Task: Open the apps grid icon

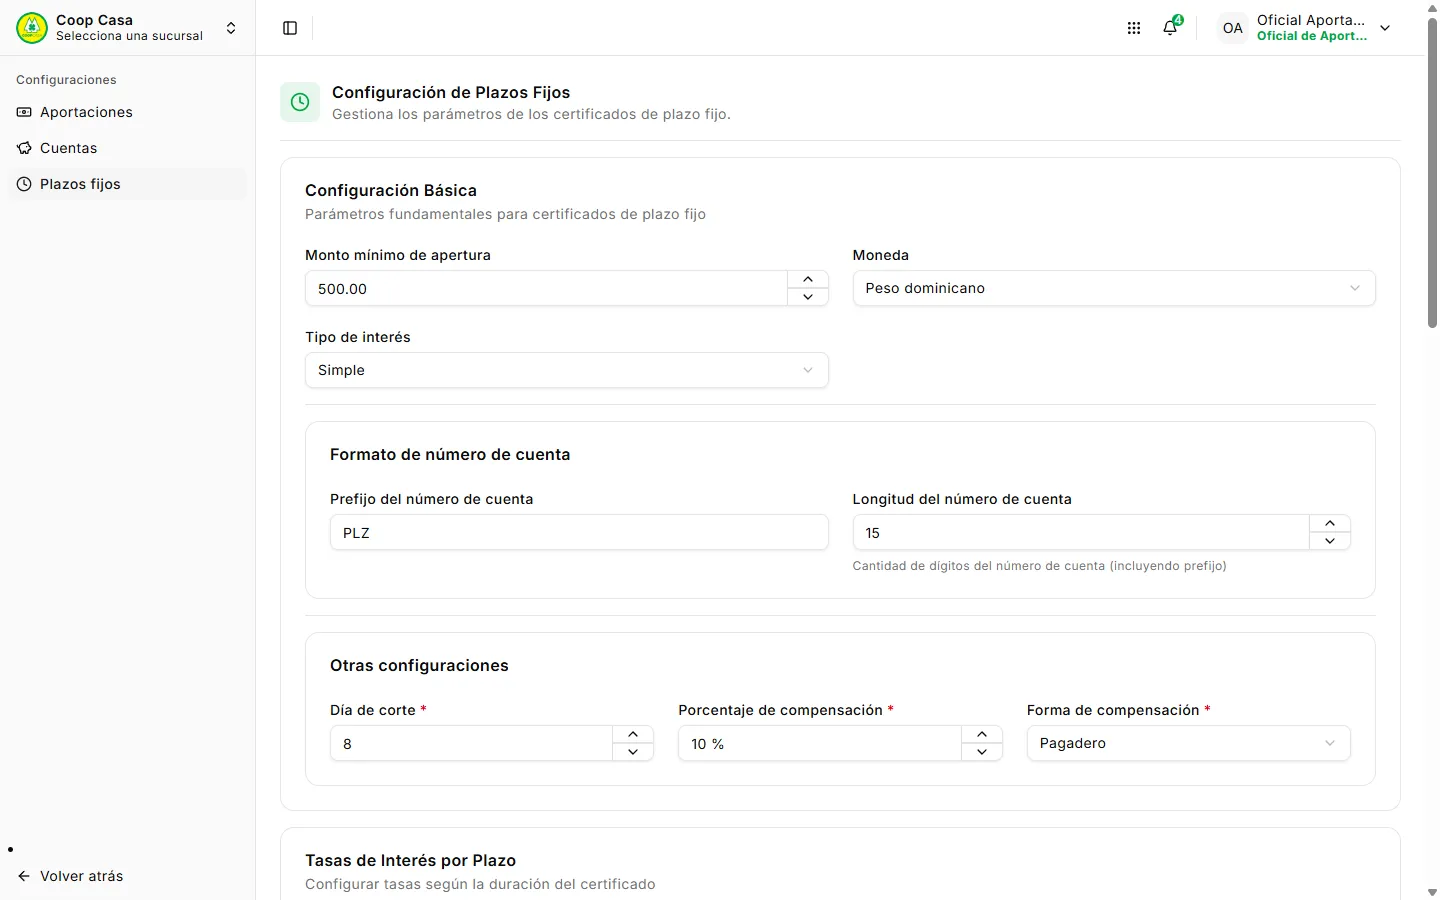Action: click(1133, 28)
